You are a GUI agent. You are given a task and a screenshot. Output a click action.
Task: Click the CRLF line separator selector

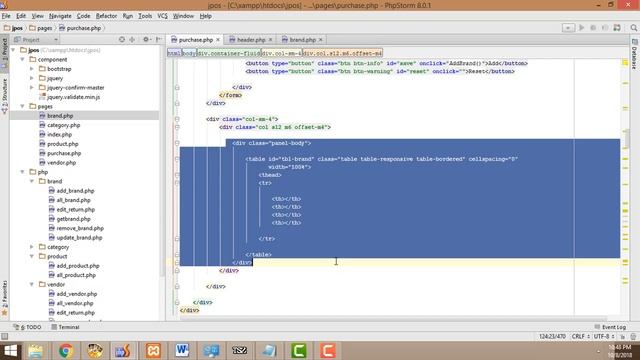click(x=580, y=336)
